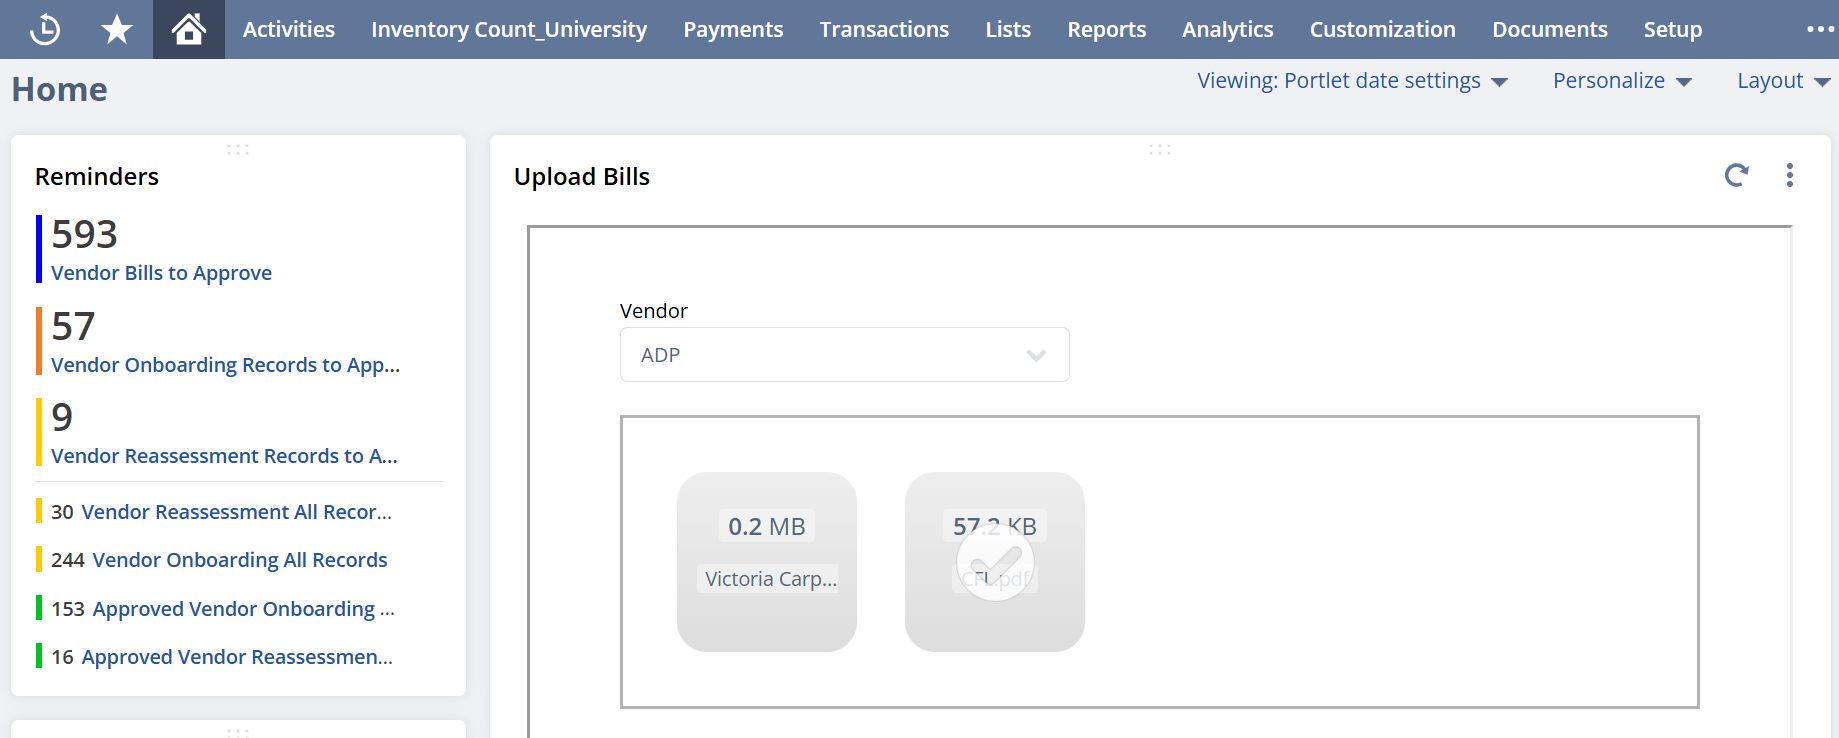Viewport: 1839px width, 738px height.
Task: Go to Home via house icon
Action: [x=189, y=30]
